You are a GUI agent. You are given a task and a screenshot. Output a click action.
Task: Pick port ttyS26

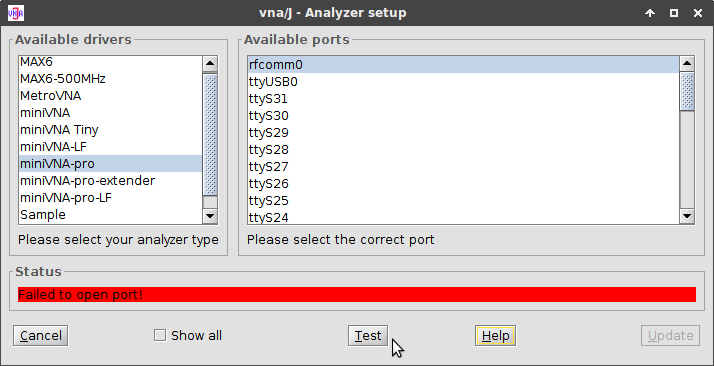click(x=464, y=183)
